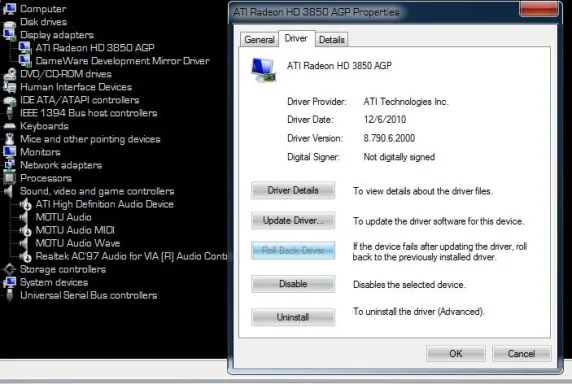572x384 pixels.
Task: Dismiss dialog with the Cancel button
Action: (521, 353)
